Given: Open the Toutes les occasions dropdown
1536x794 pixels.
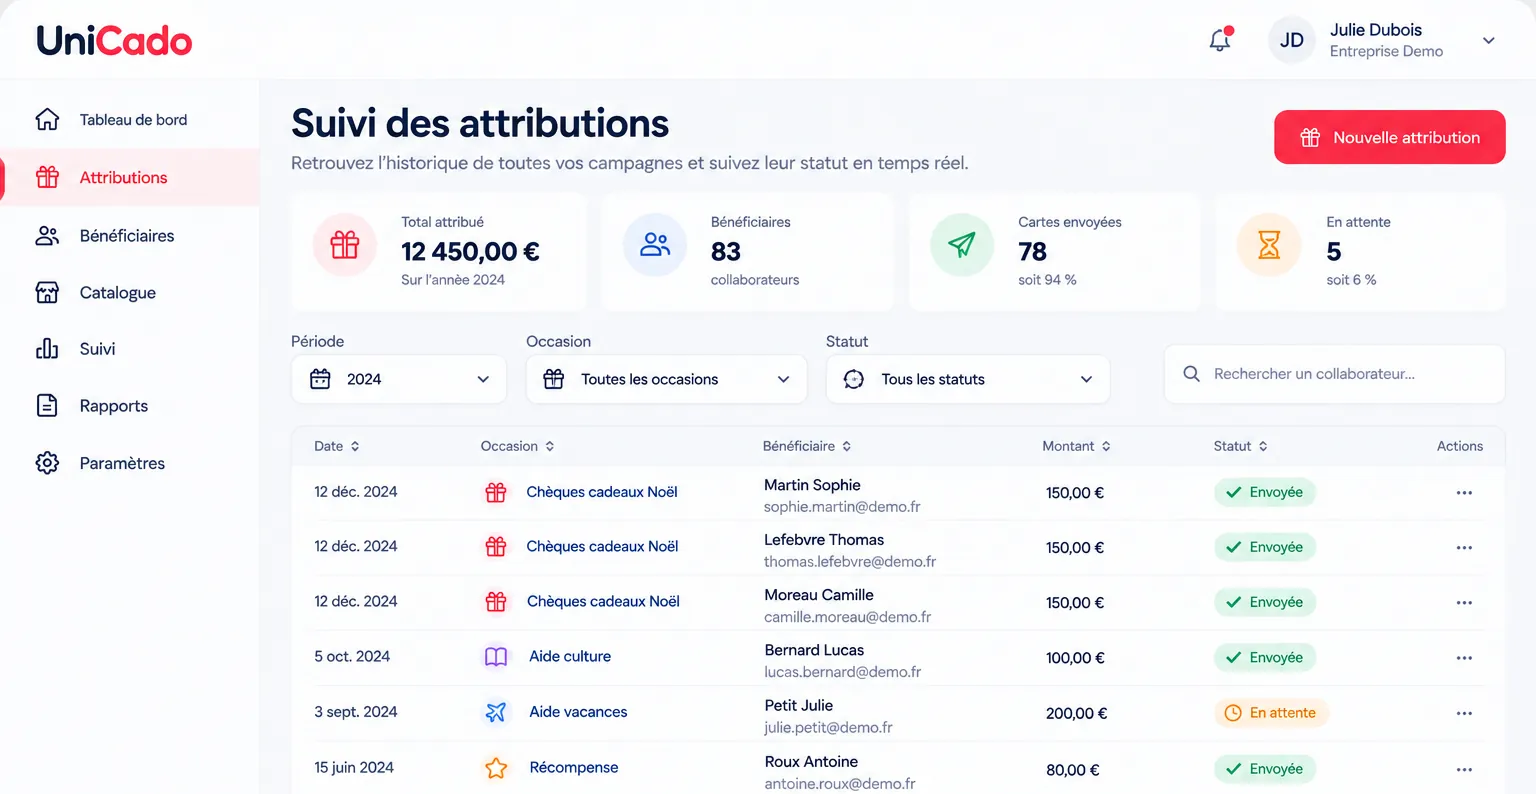Looking at the screenshot, I should click(x=667, y=379).
